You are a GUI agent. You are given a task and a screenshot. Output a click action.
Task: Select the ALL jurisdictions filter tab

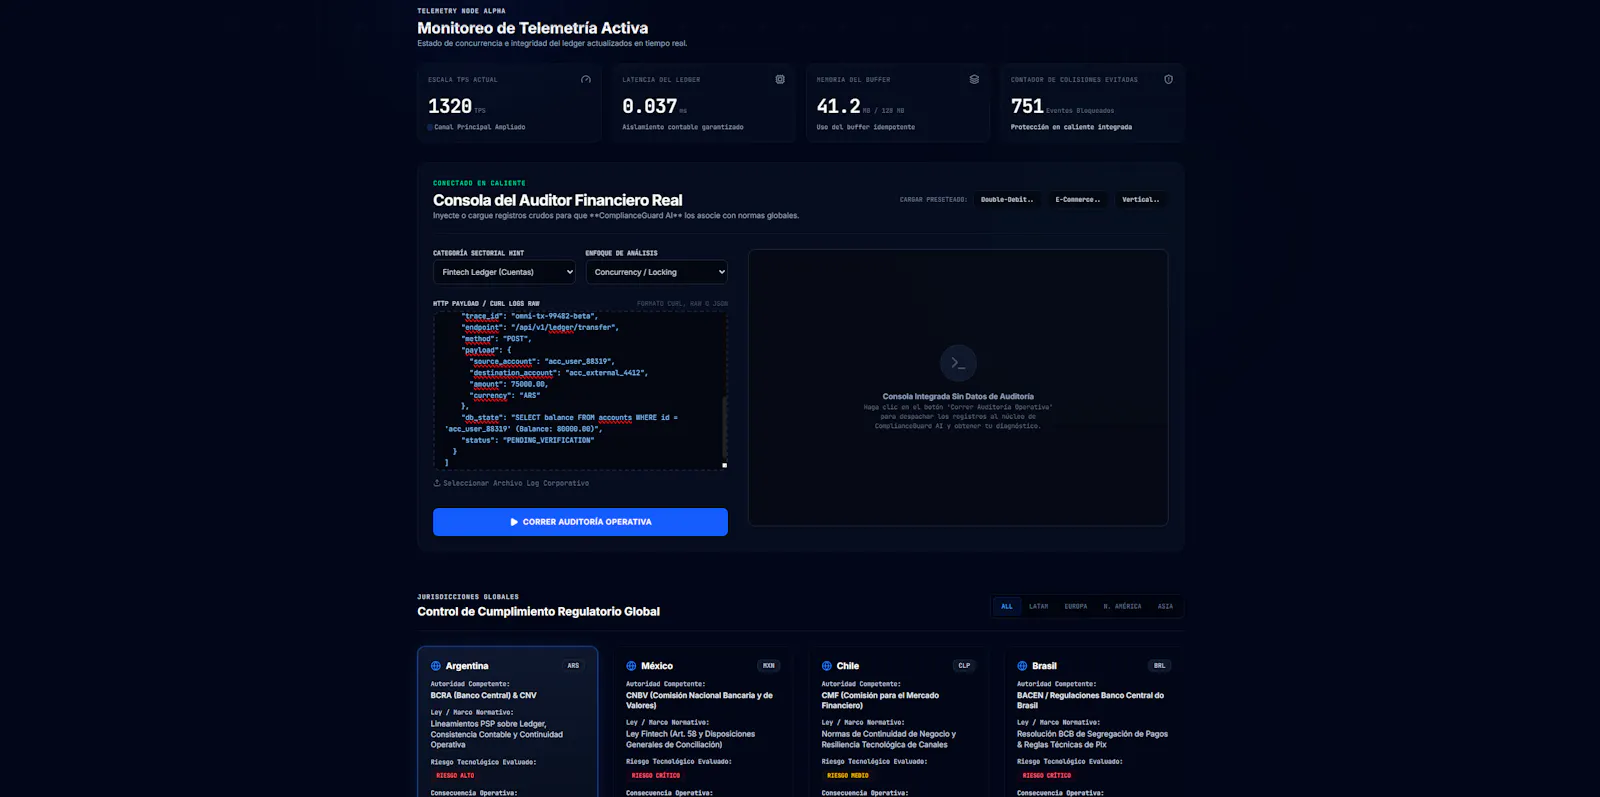click(x=1007, y=606)
